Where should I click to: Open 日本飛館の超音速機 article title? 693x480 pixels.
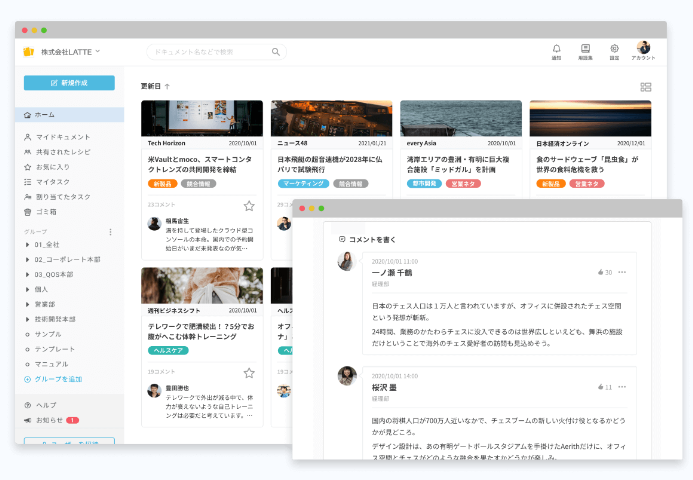(x=330, y=164)
